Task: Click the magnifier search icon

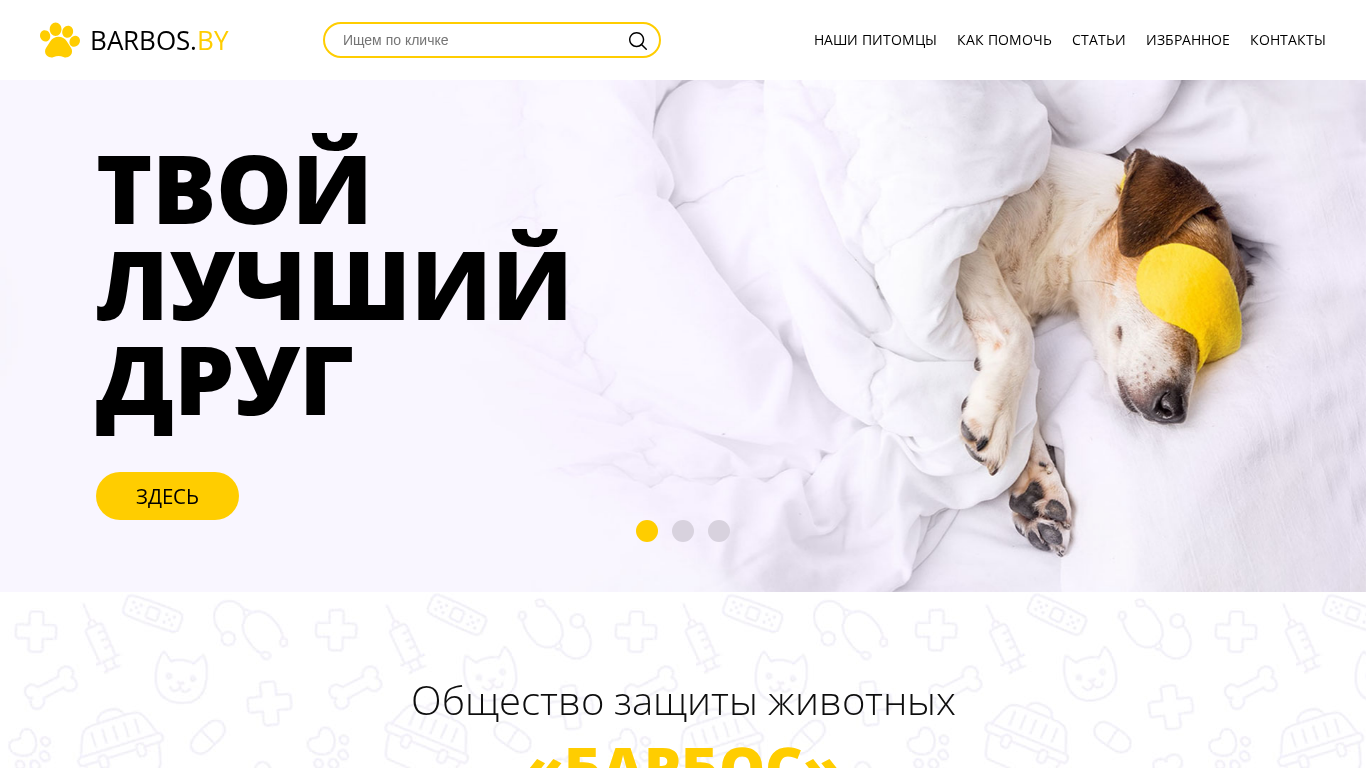Action: pos(637,40)
